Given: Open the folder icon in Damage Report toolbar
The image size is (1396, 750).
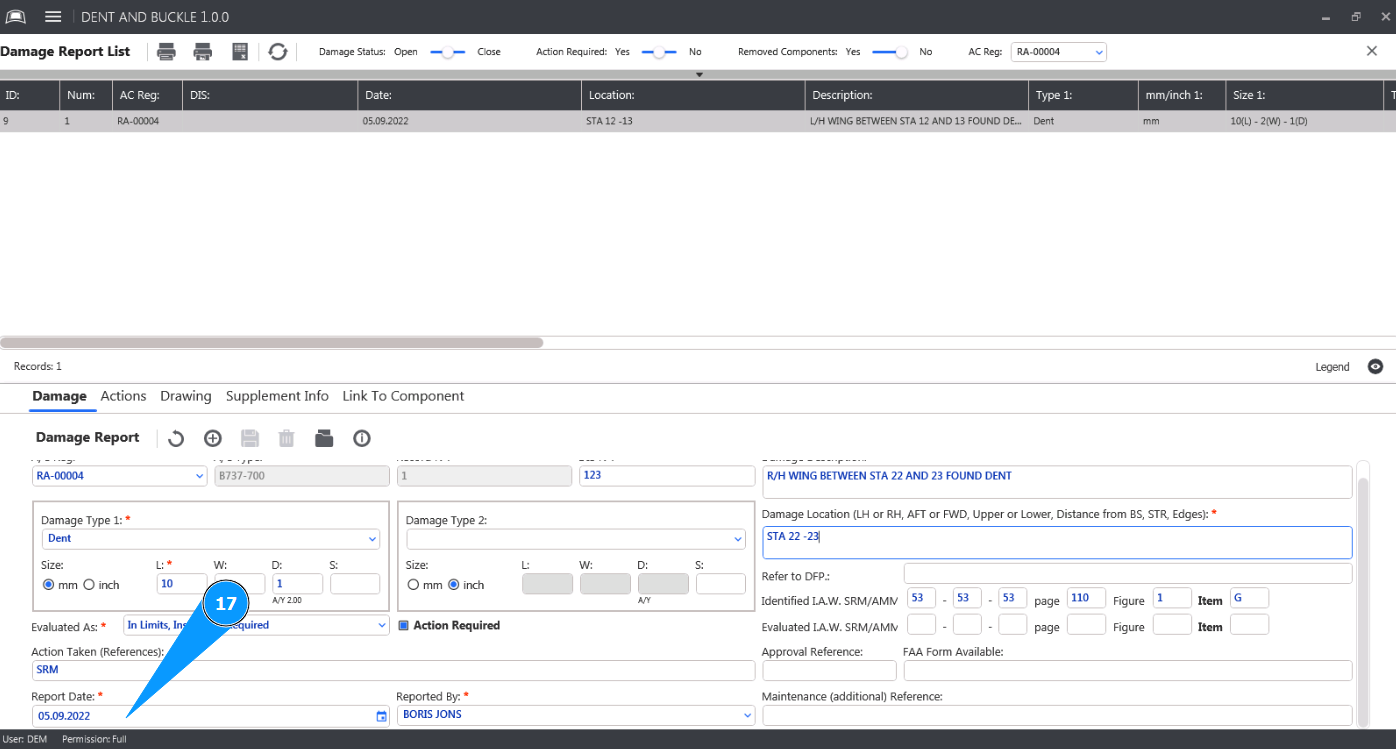Looking at the screenshot, I should [x=323, y=438].
